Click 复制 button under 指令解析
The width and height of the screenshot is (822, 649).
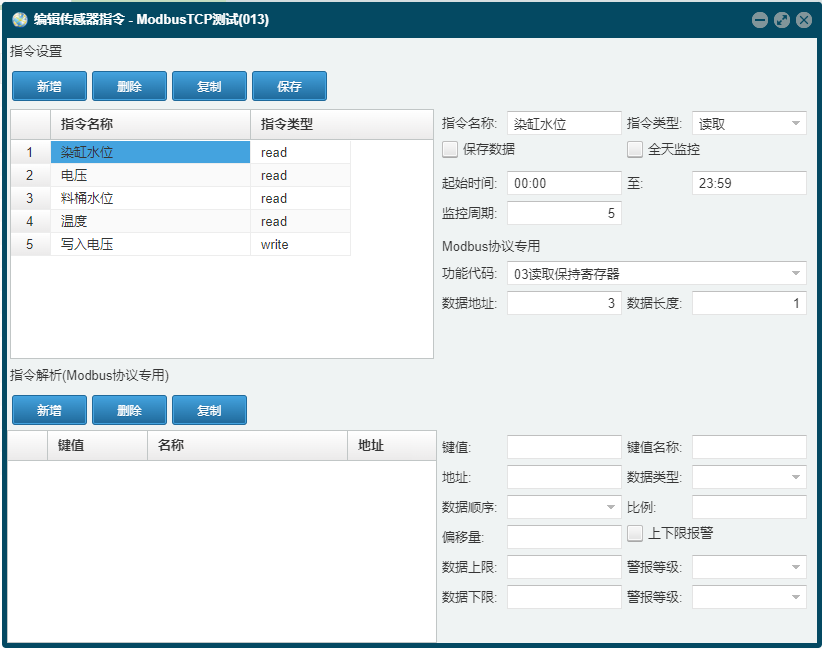point(209,410)
